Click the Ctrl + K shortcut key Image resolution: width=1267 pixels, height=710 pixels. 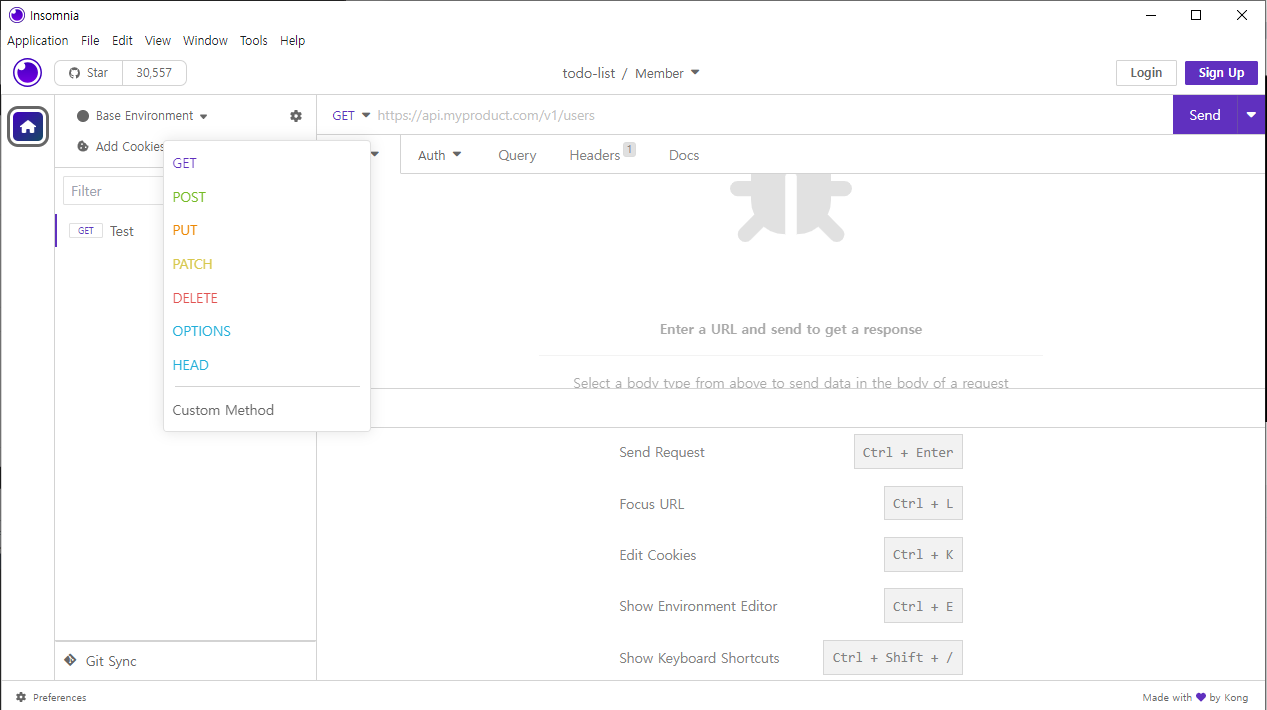pyautogui.click(x=923, y=555)
